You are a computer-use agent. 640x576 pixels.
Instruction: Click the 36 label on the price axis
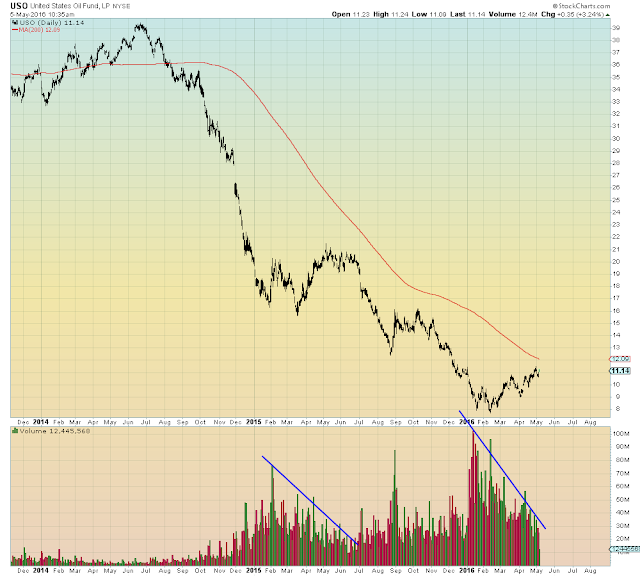click(x=616, y=64)
